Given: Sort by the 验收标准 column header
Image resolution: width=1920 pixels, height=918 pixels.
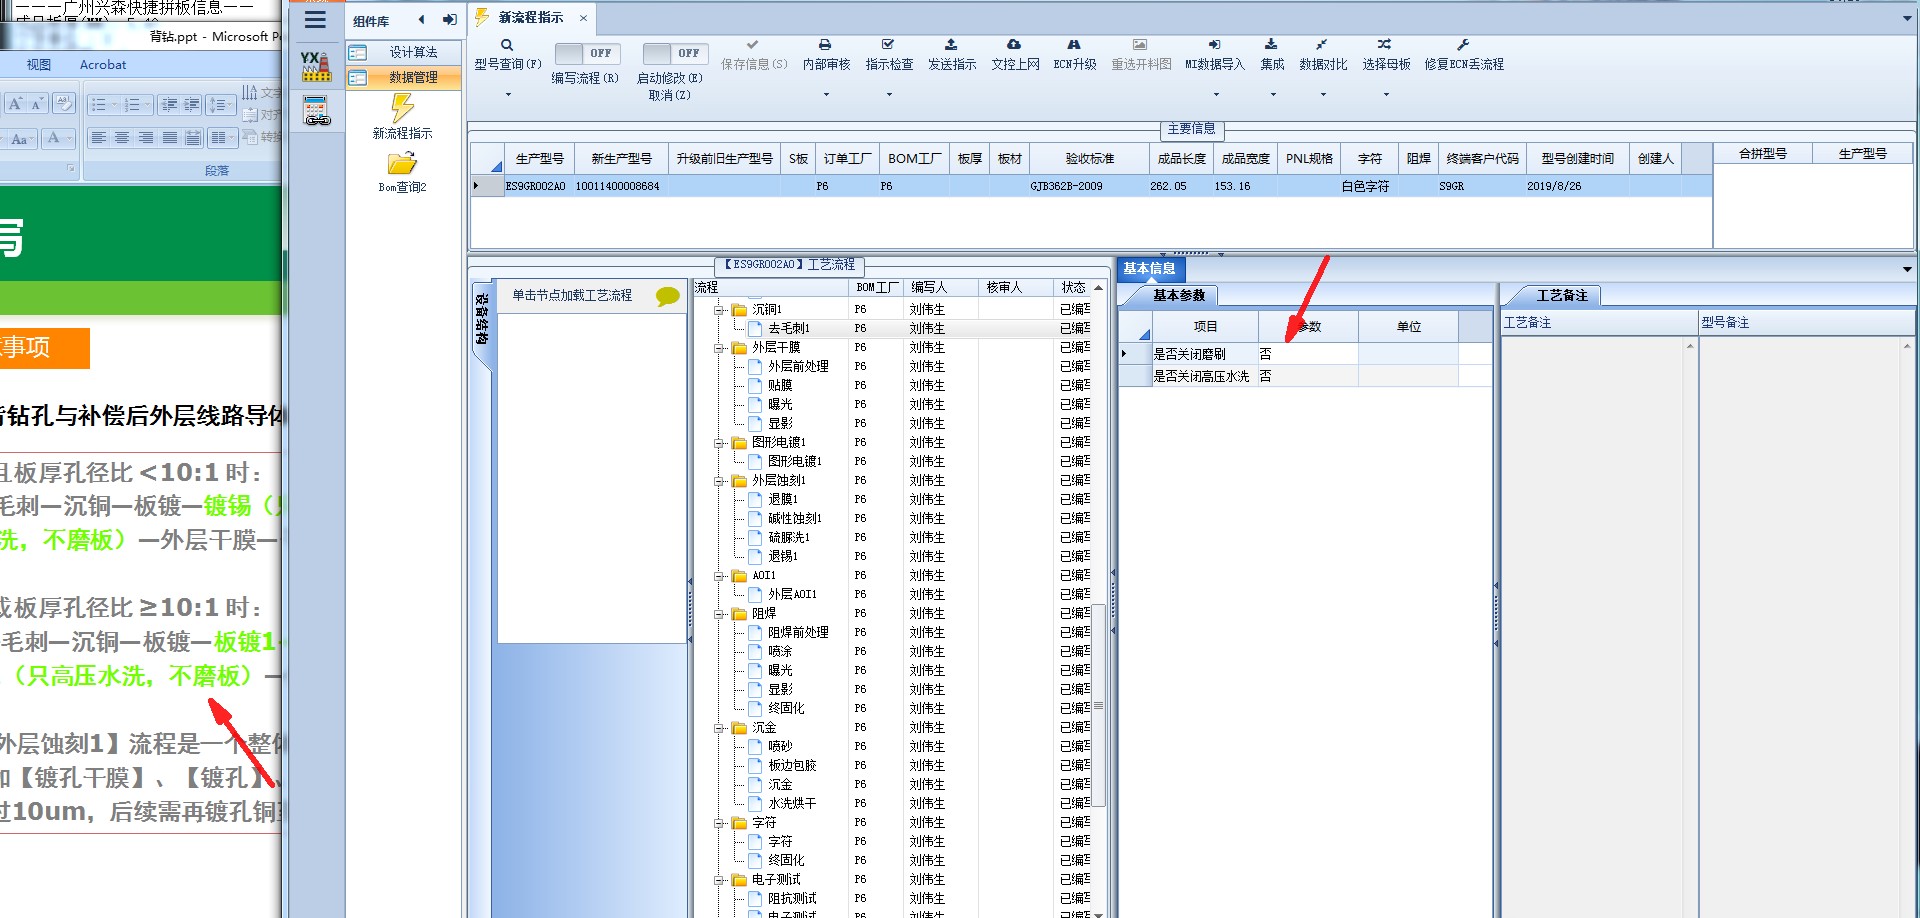Looking at the screenshot, I should (1089, 158).
